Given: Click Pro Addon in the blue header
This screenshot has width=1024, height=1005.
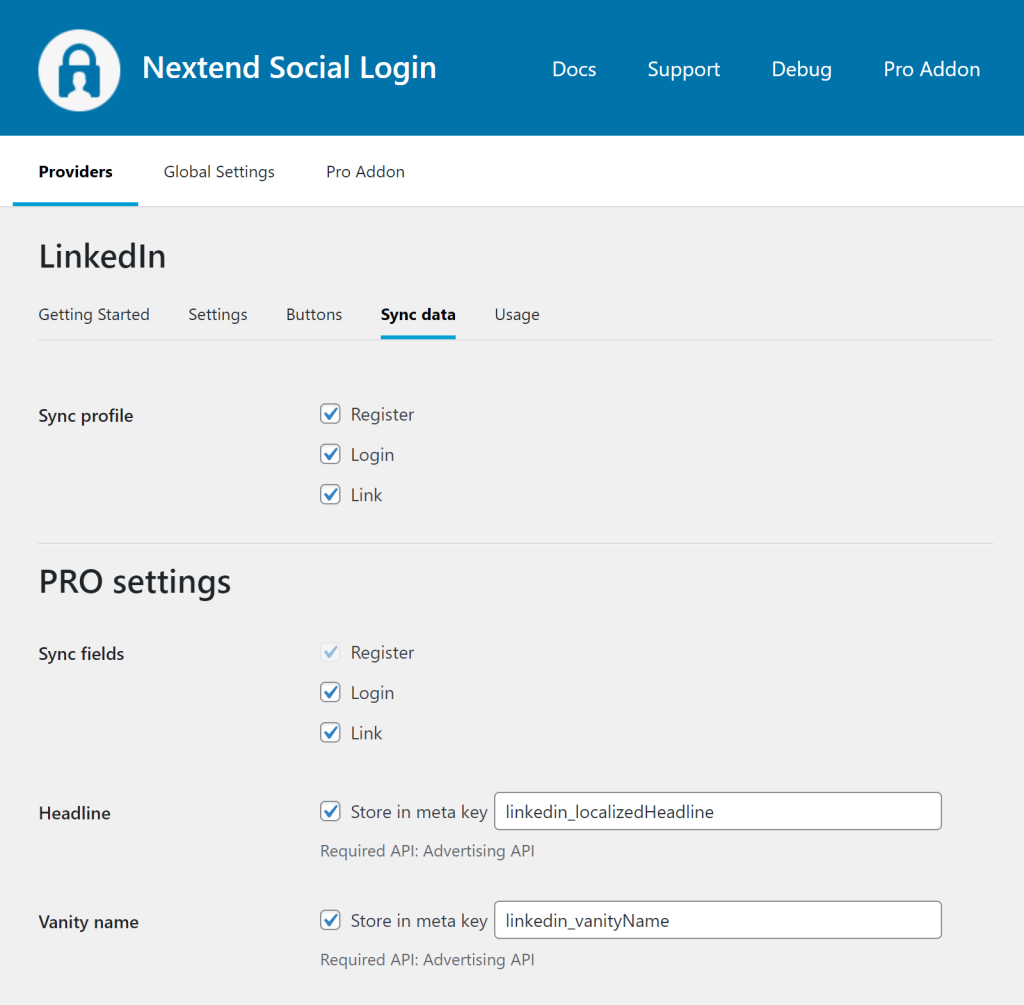Looking at the screenshot, I should click(x=931, y=69).
